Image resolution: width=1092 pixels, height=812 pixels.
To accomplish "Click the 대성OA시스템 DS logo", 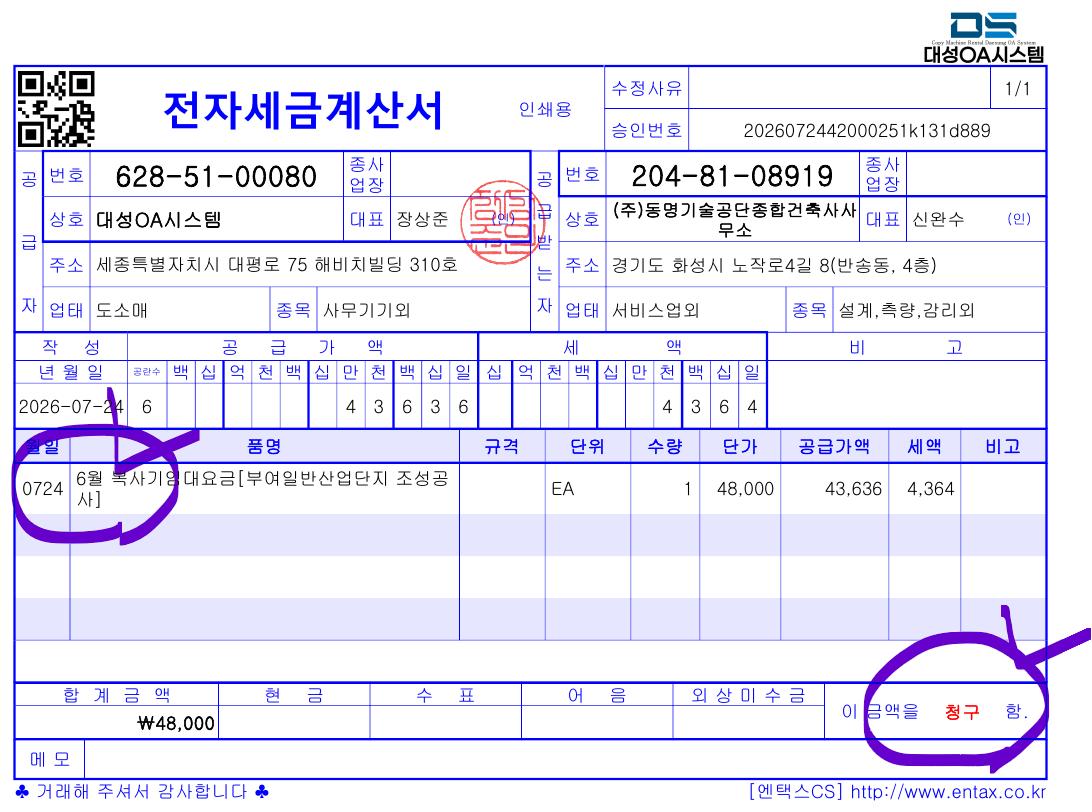I will 983,38.
